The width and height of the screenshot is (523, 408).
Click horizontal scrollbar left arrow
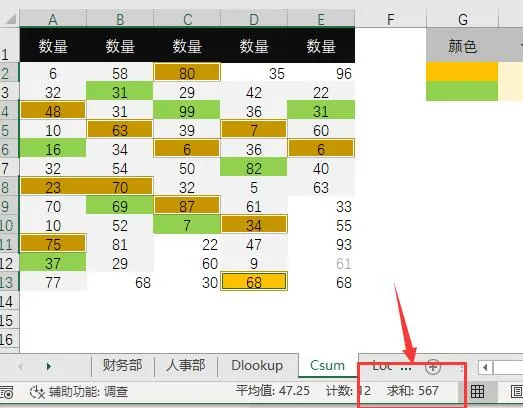coord(485,368)
